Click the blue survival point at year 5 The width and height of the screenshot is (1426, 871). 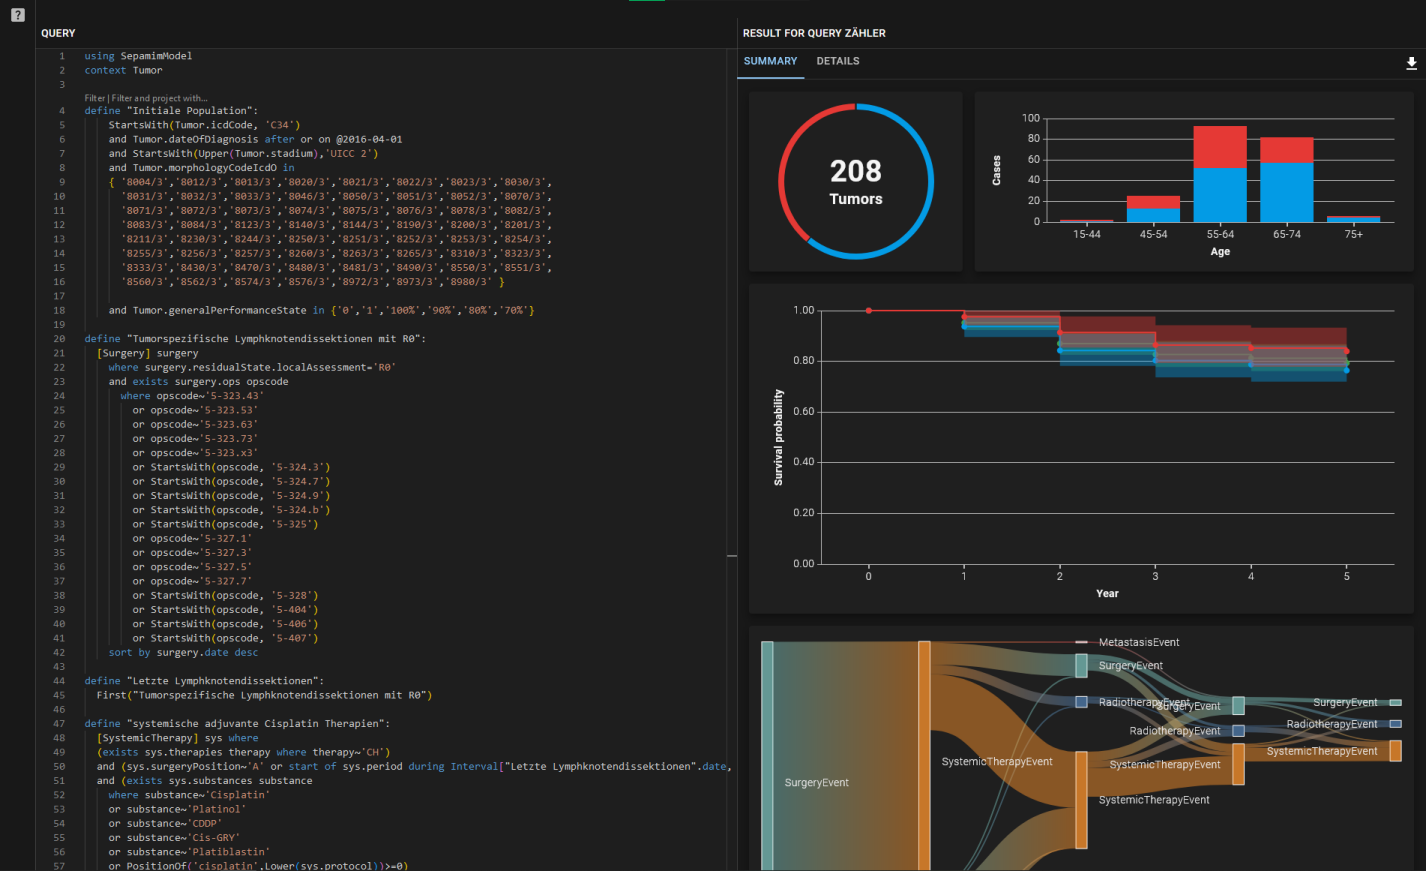pyautogui.click(x=1346, y=371)
